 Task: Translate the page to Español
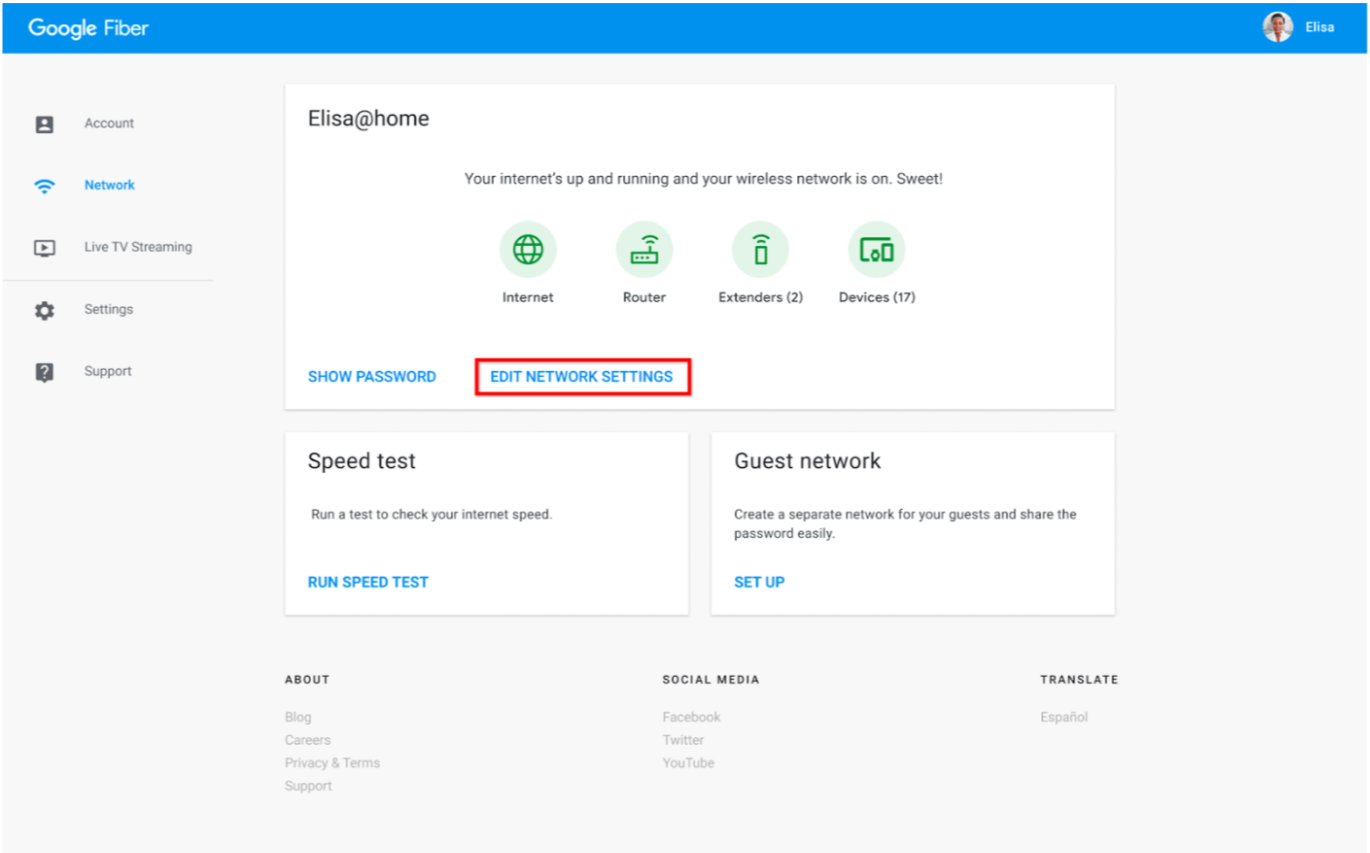click(1064, 716)
